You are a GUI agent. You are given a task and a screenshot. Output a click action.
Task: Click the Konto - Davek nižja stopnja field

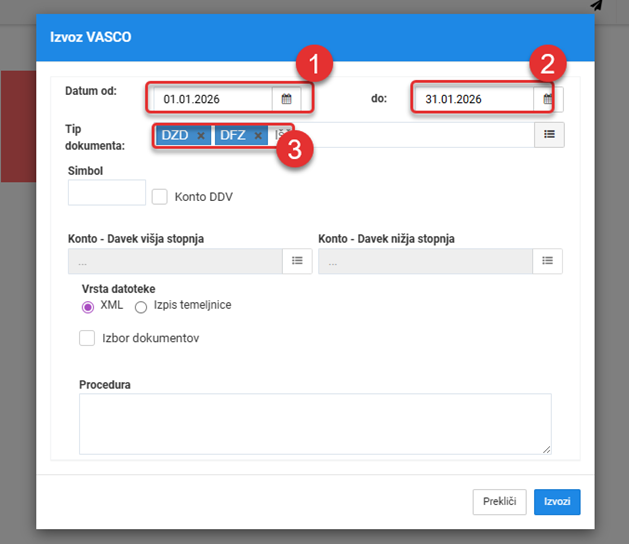pyautogui.click(x=426, y=261)
